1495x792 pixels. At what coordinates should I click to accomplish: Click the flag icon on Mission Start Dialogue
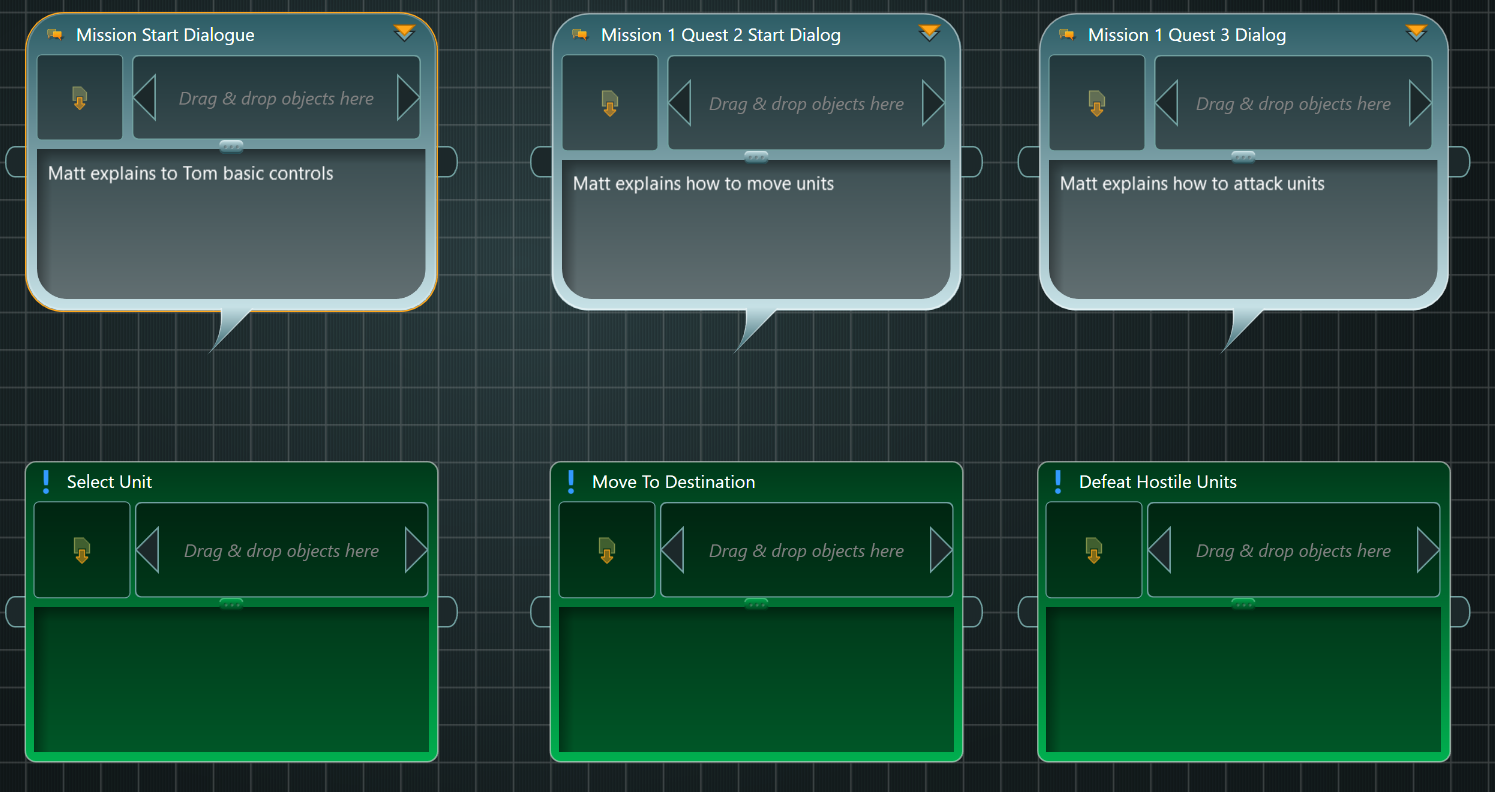pyautogui.click(x=54, y=35)
